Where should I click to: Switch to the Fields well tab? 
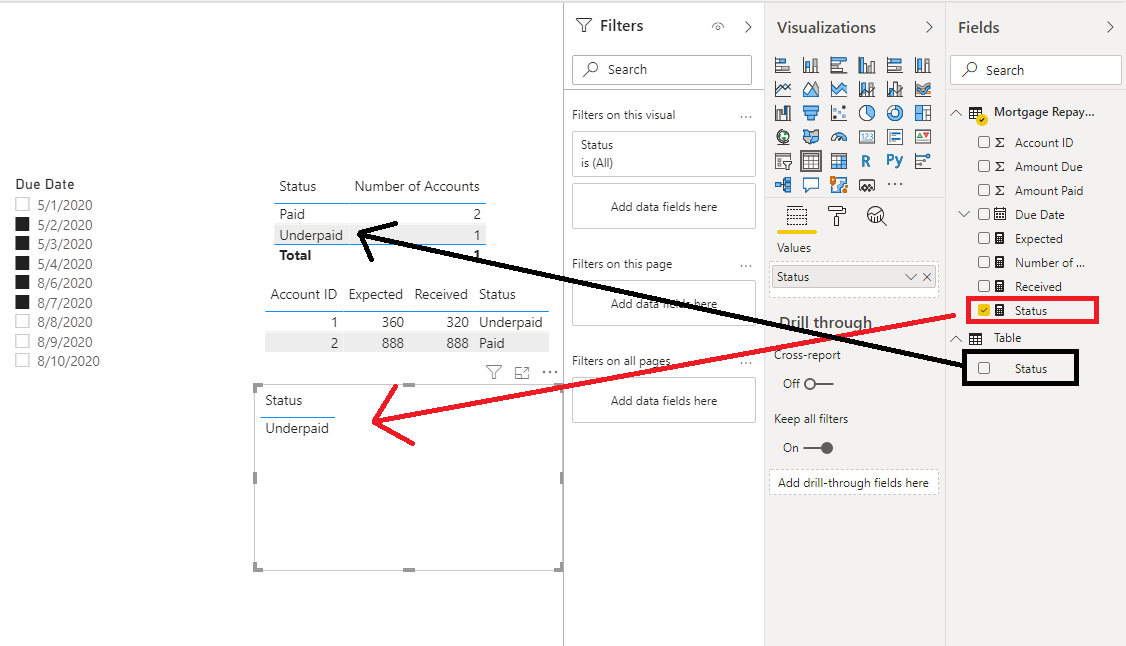(x=796, y=216)
